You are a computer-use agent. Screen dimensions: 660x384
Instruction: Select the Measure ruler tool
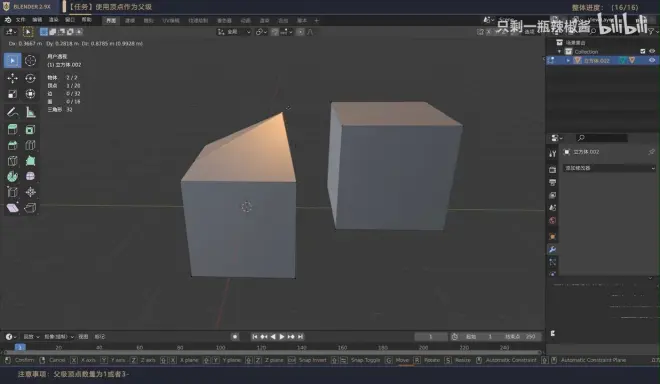[30, 112]
